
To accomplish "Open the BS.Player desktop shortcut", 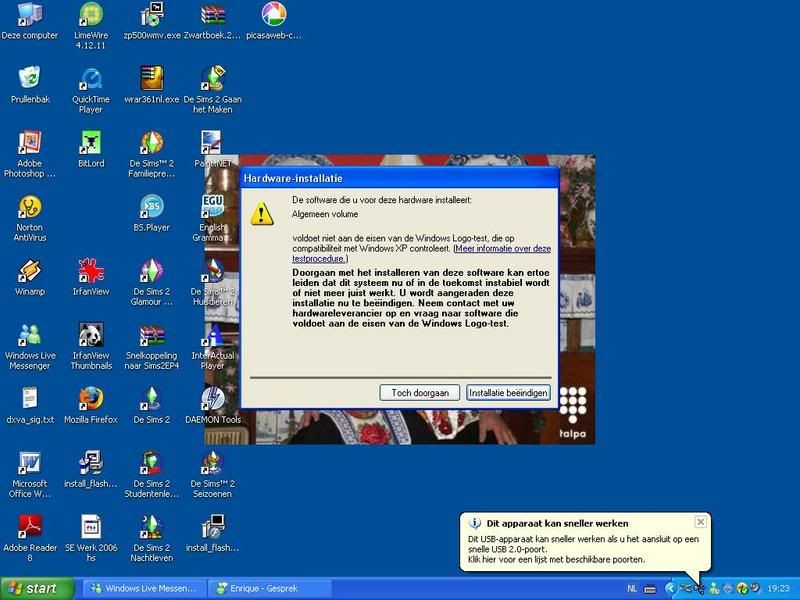I will pyautogui.click(x=152, y=213).
